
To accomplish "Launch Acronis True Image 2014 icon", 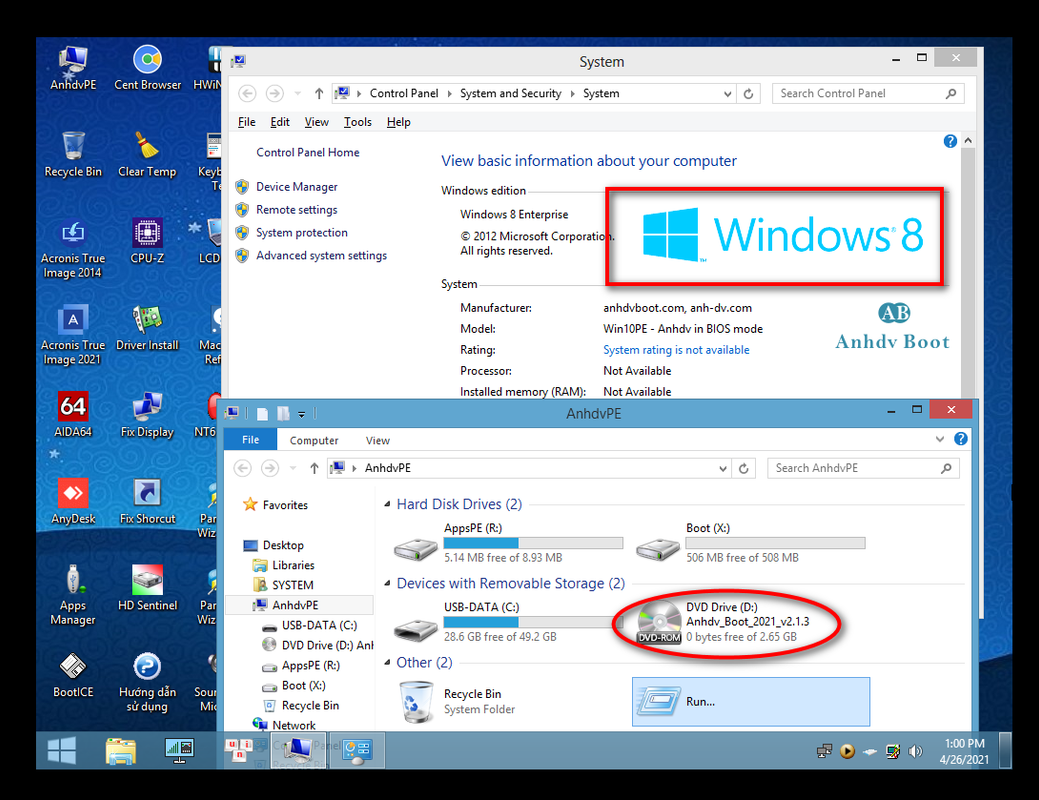I will 73,249.
